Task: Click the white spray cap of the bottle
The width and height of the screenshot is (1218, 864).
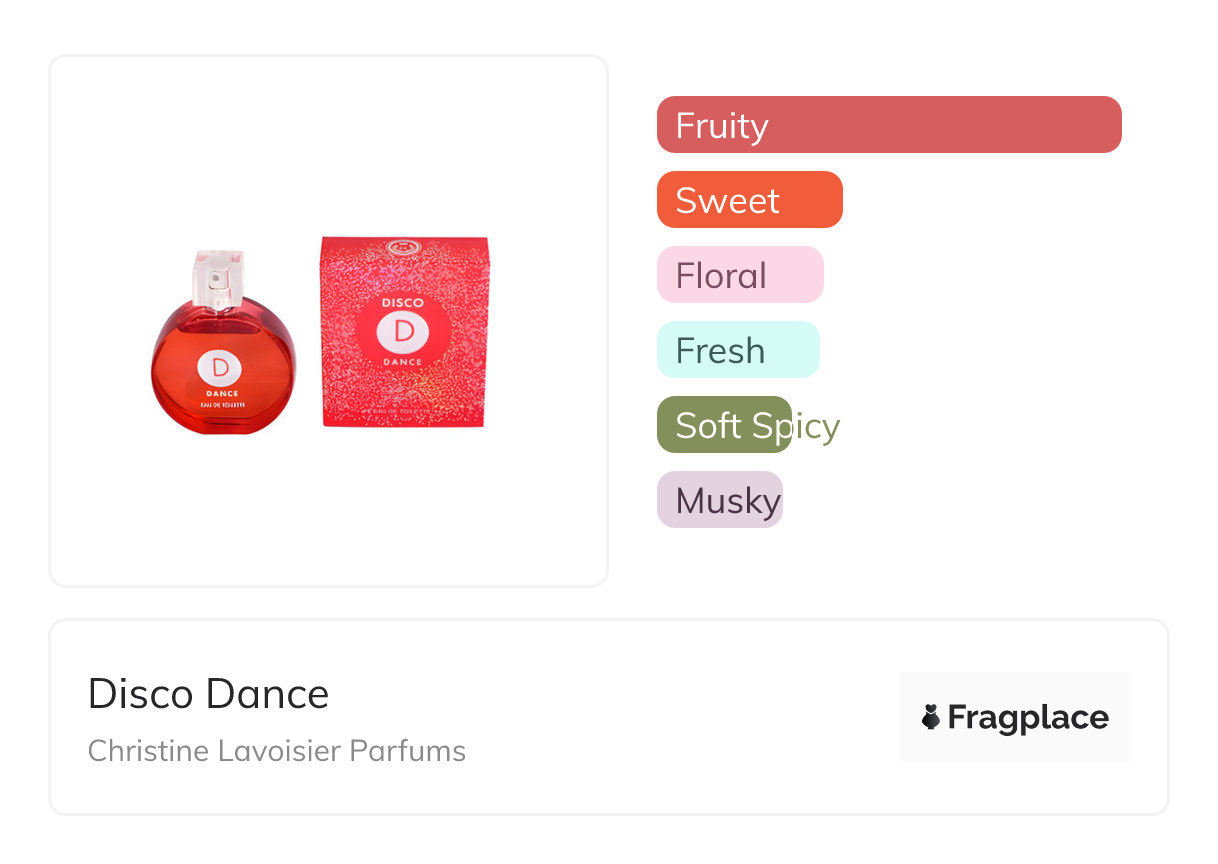Action: pyautogui.click(x=219, y=277)
